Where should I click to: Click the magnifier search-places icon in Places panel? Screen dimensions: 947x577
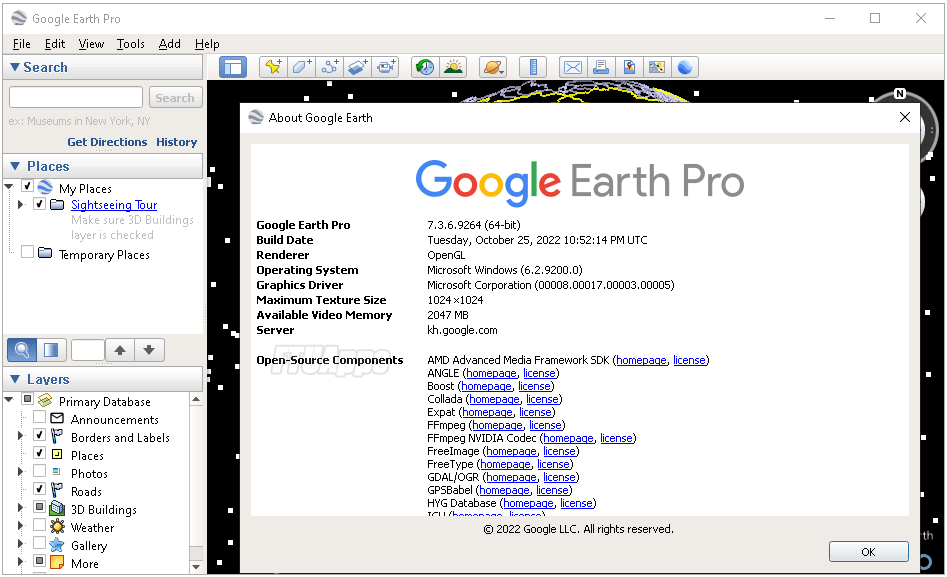22,350
